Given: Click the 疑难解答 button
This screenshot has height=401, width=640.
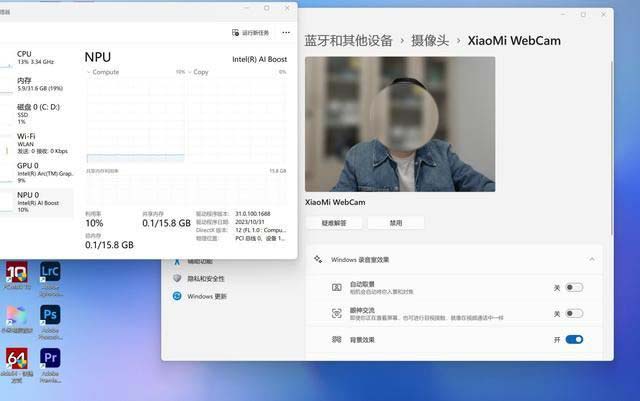Looking at the screenshot, I should click(x=334, y=223).
